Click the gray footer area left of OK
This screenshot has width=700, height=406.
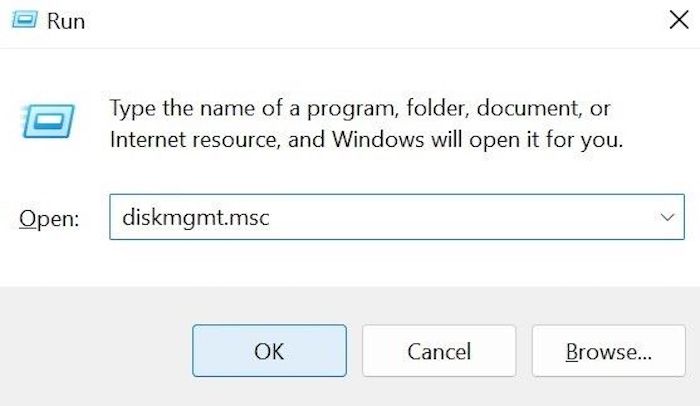tap(95, 351)
